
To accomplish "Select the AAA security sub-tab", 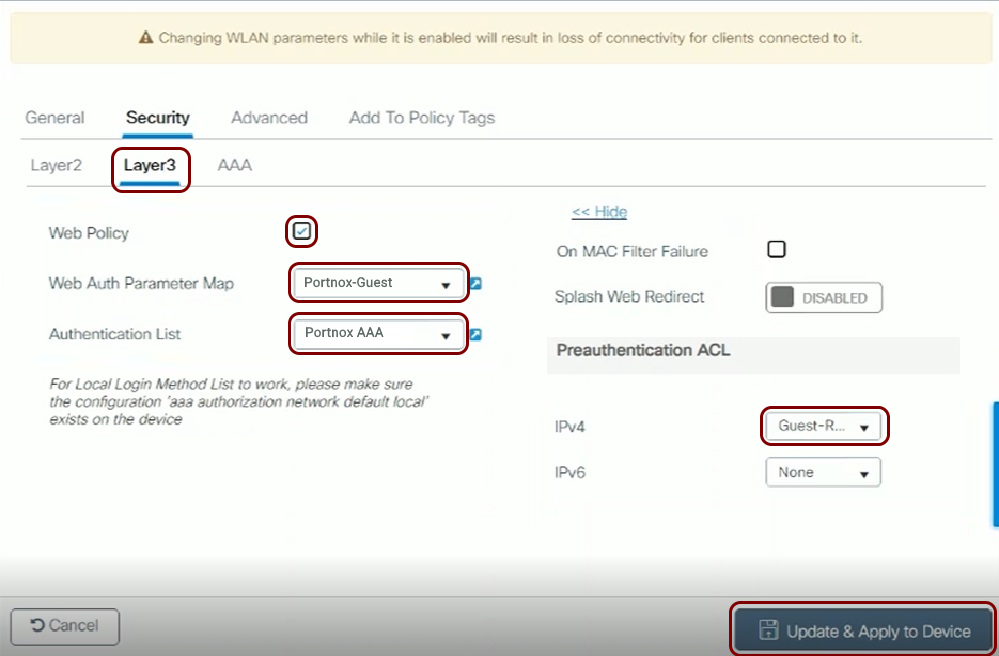I will pyautogui.click(x=235, y=165).
